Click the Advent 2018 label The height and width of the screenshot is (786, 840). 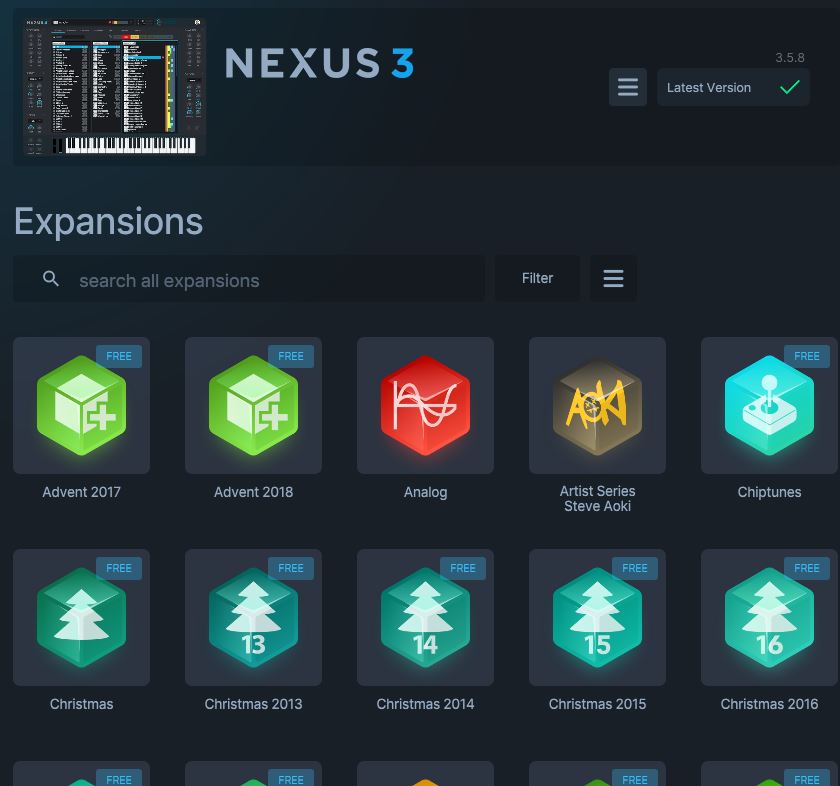[253, 492]
